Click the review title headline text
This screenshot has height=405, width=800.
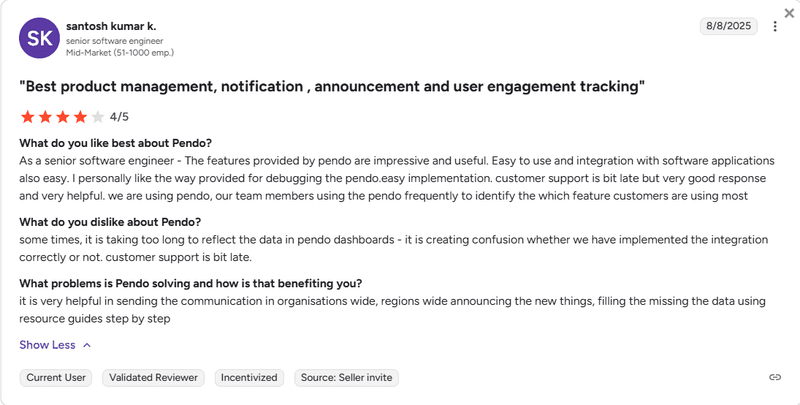pyautogui.click(x=332, y=87)
